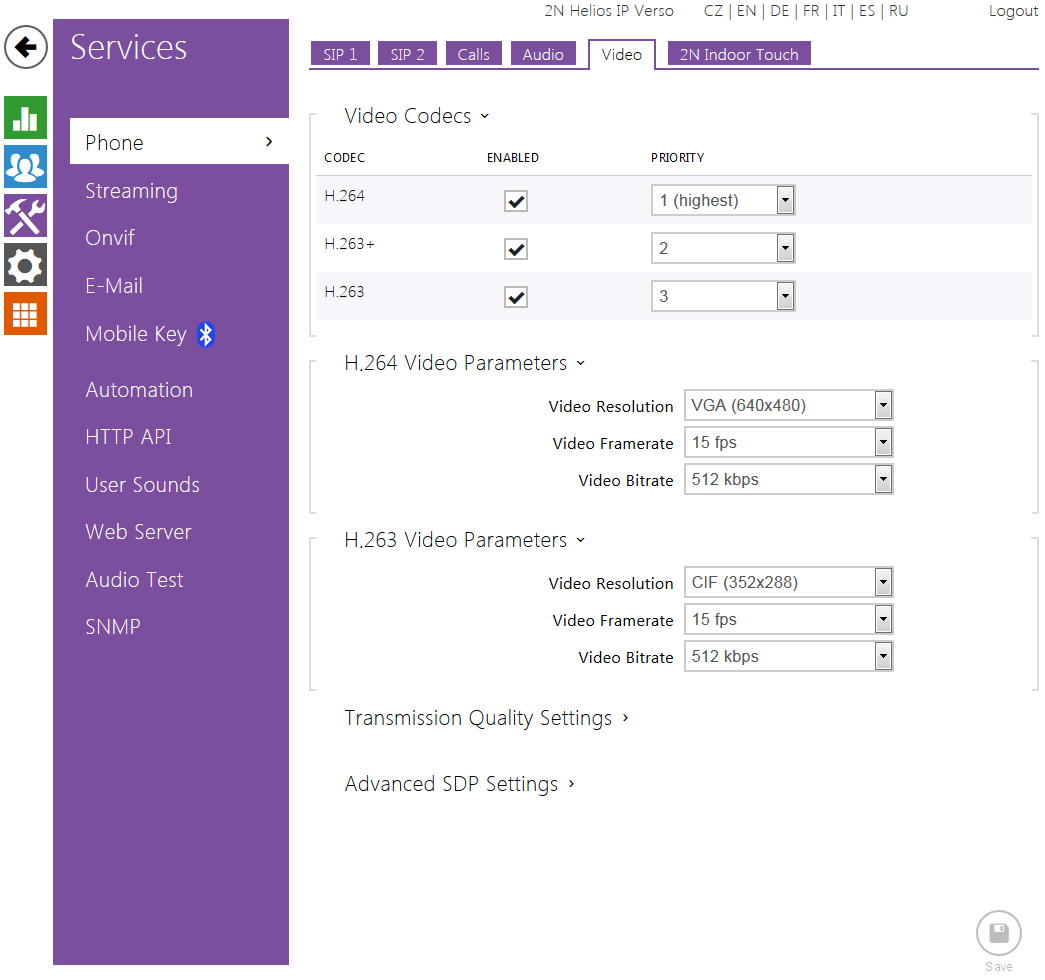Open the System gear icon
Image resolution: width=1045 pixels, height=980 pixels.
pos(25,265)
